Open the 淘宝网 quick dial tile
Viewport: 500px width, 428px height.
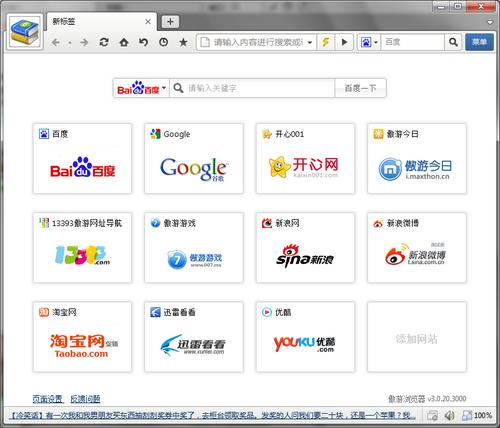(x=82, y=337)
